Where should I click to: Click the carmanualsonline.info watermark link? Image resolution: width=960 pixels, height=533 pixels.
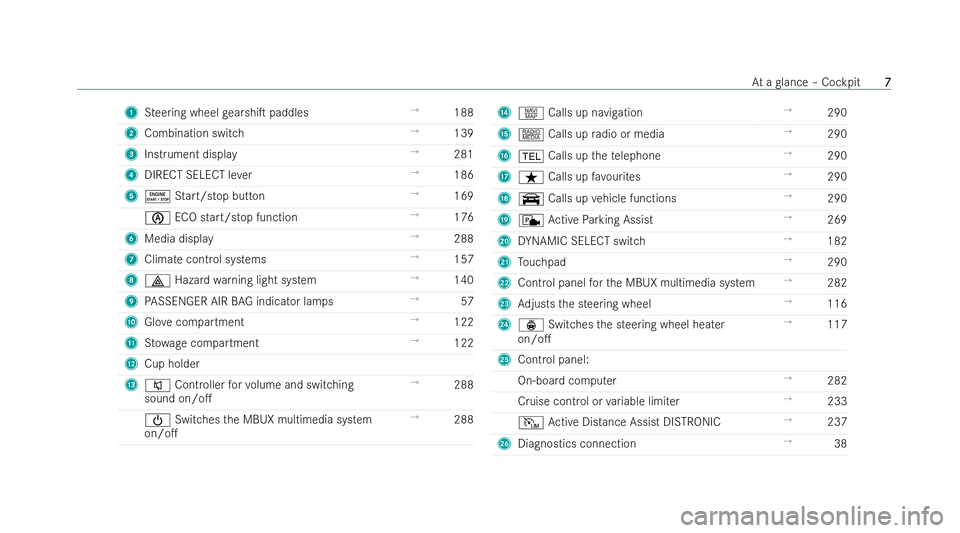812,516
